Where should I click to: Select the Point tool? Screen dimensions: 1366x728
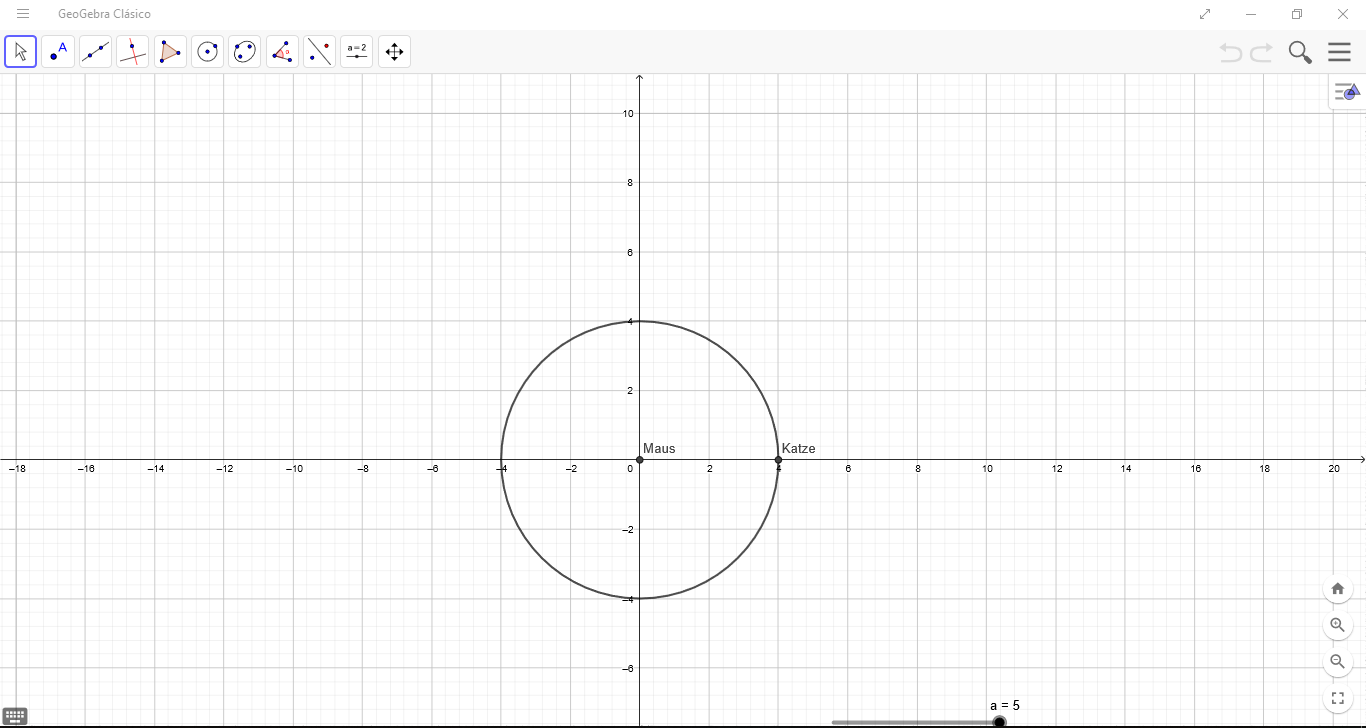pos(58,52)
